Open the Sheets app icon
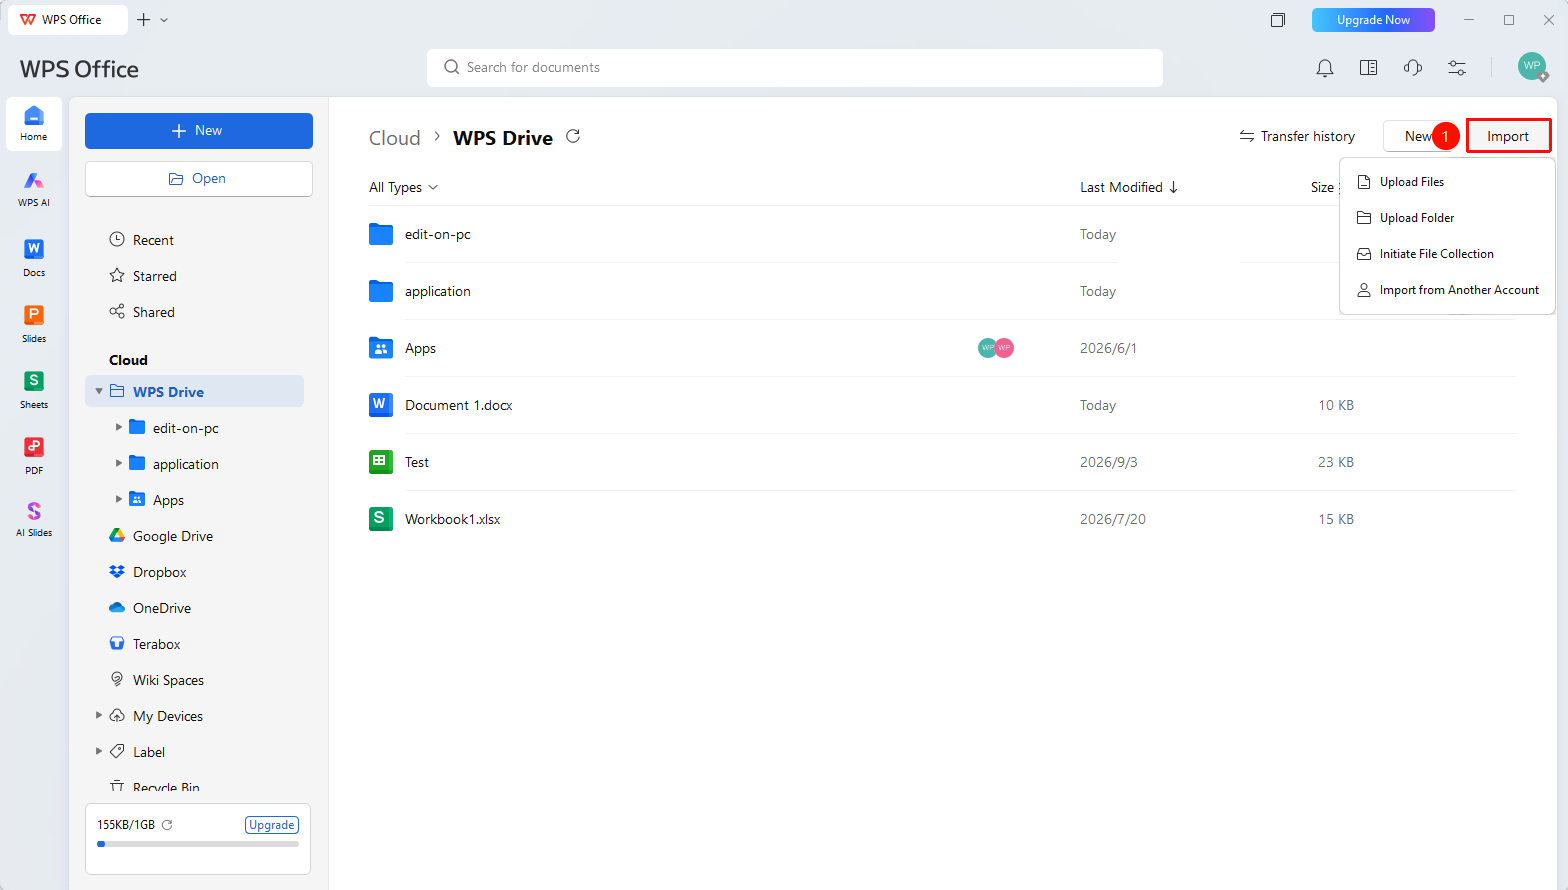The width and height of the screenshot is (1568, 890). 34,389
